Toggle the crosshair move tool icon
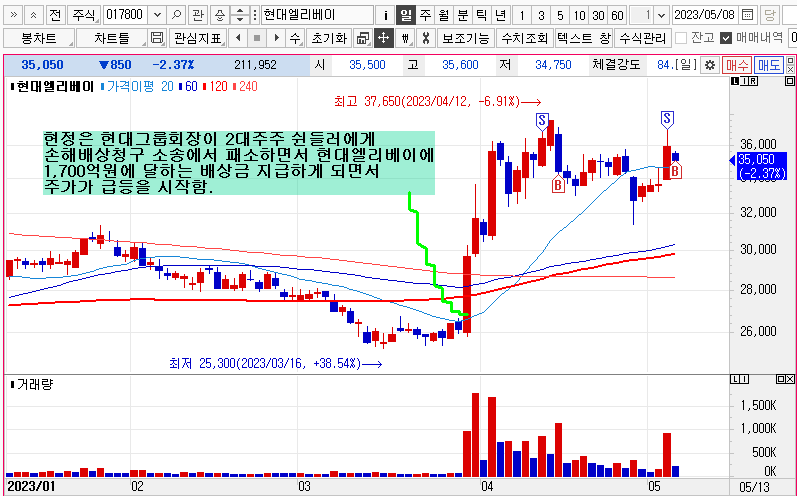797x496 pixels. [x=383, y=38]
